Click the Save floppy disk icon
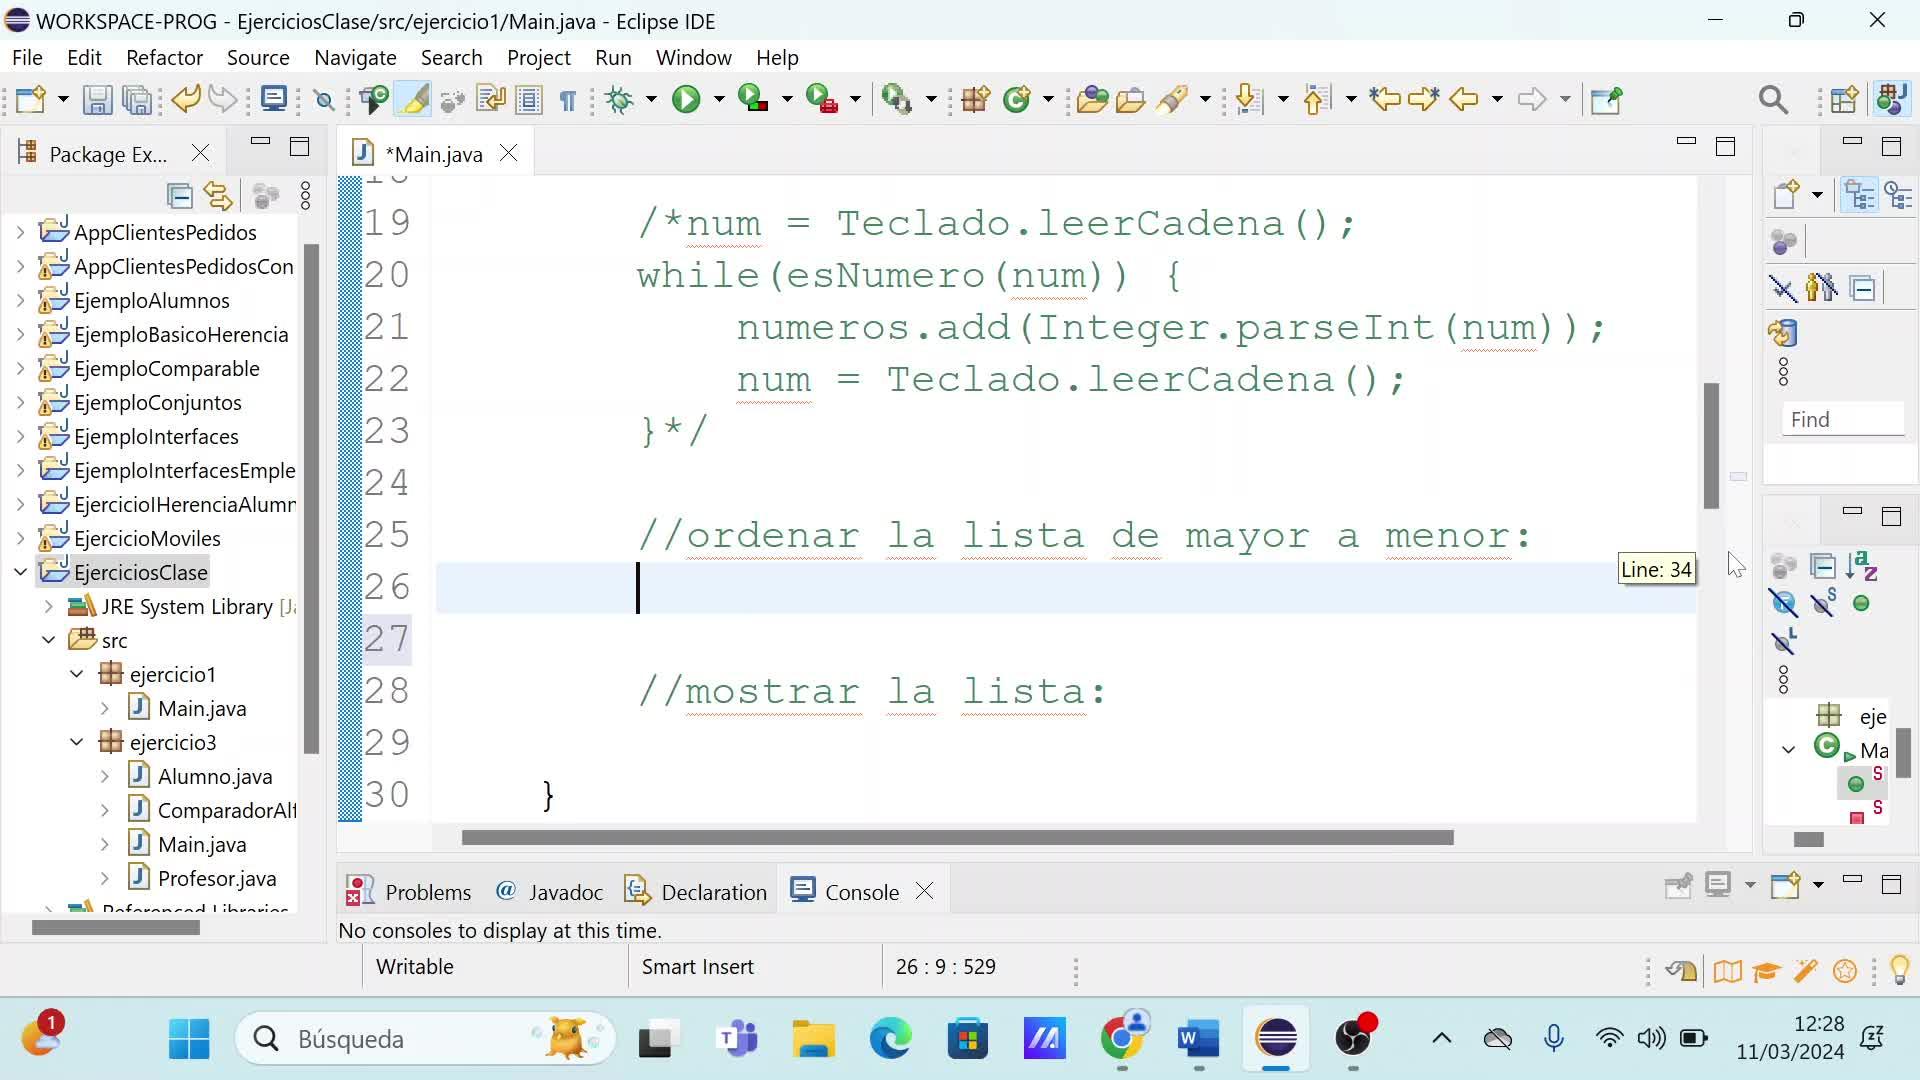The image size is (1920, 1080). 97,99
